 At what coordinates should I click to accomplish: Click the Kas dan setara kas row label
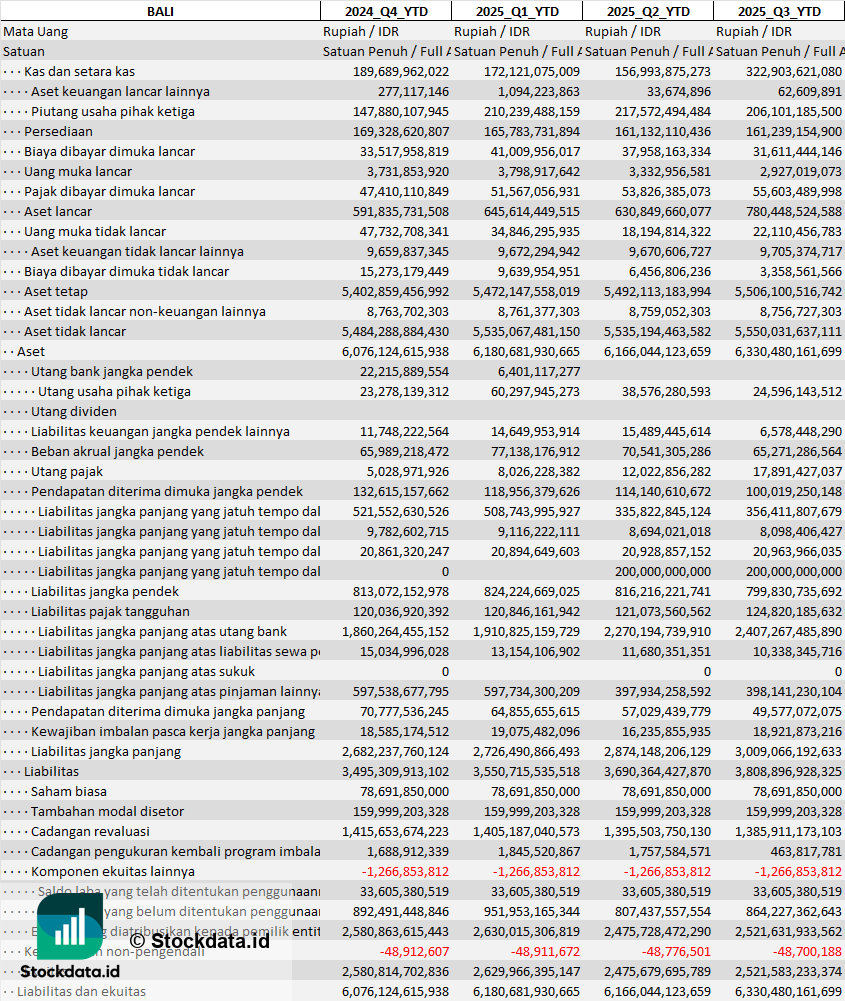[79, 72]
